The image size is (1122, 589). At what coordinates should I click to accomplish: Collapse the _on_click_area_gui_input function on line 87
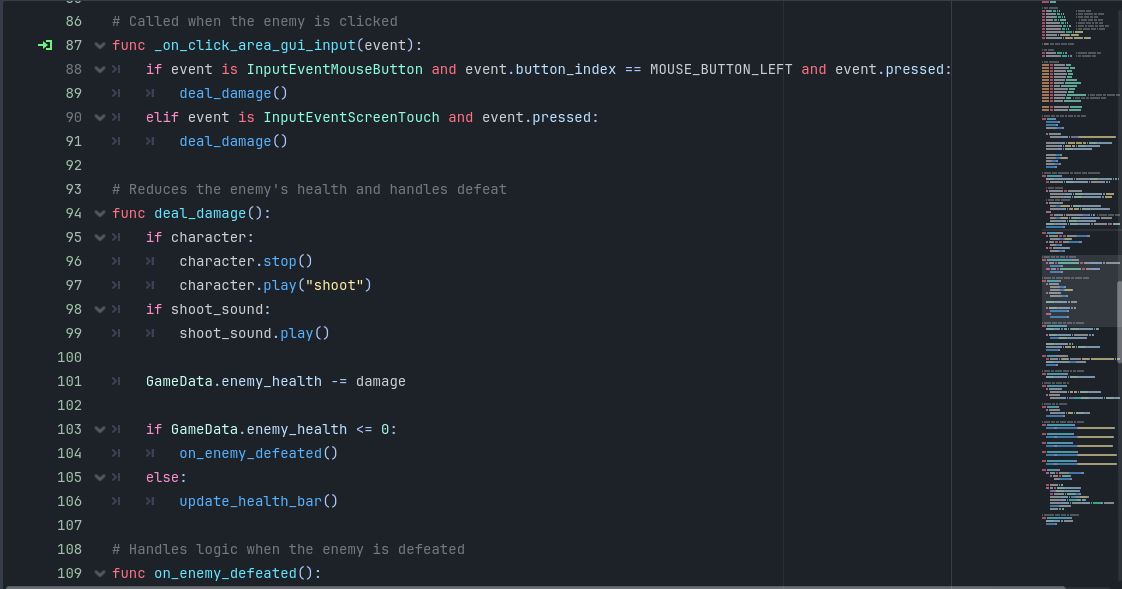99,45
